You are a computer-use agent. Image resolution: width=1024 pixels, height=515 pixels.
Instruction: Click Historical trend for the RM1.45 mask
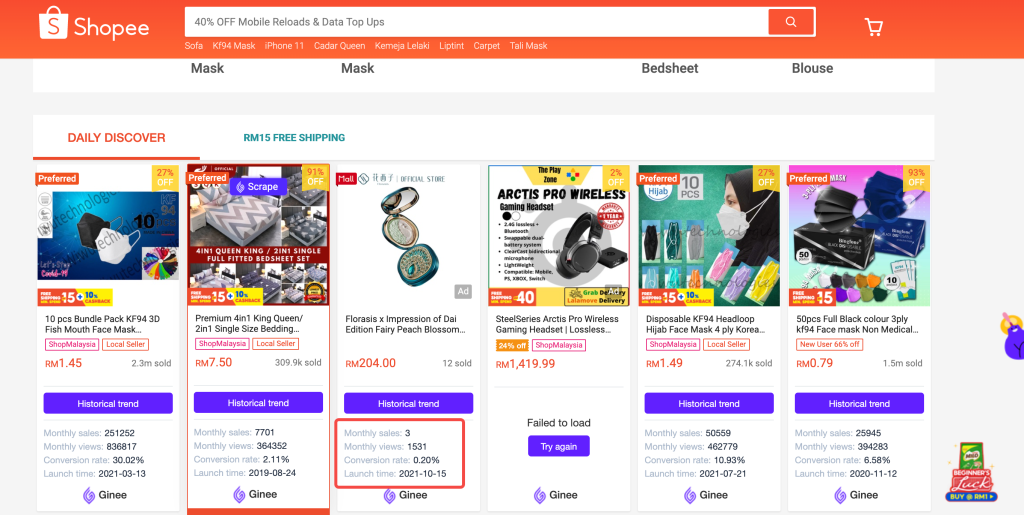[108, 403]
